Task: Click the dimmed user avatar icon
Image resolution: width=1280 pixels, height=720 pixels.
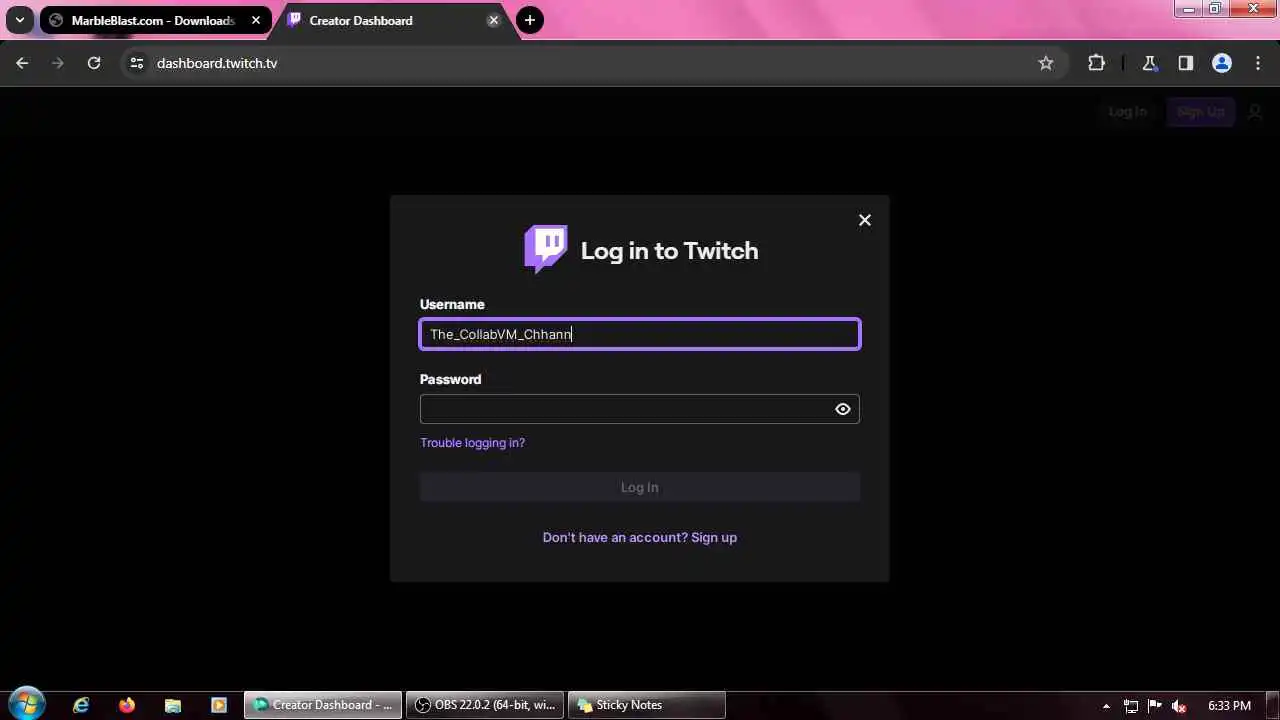Action: tap(1255, 112)
